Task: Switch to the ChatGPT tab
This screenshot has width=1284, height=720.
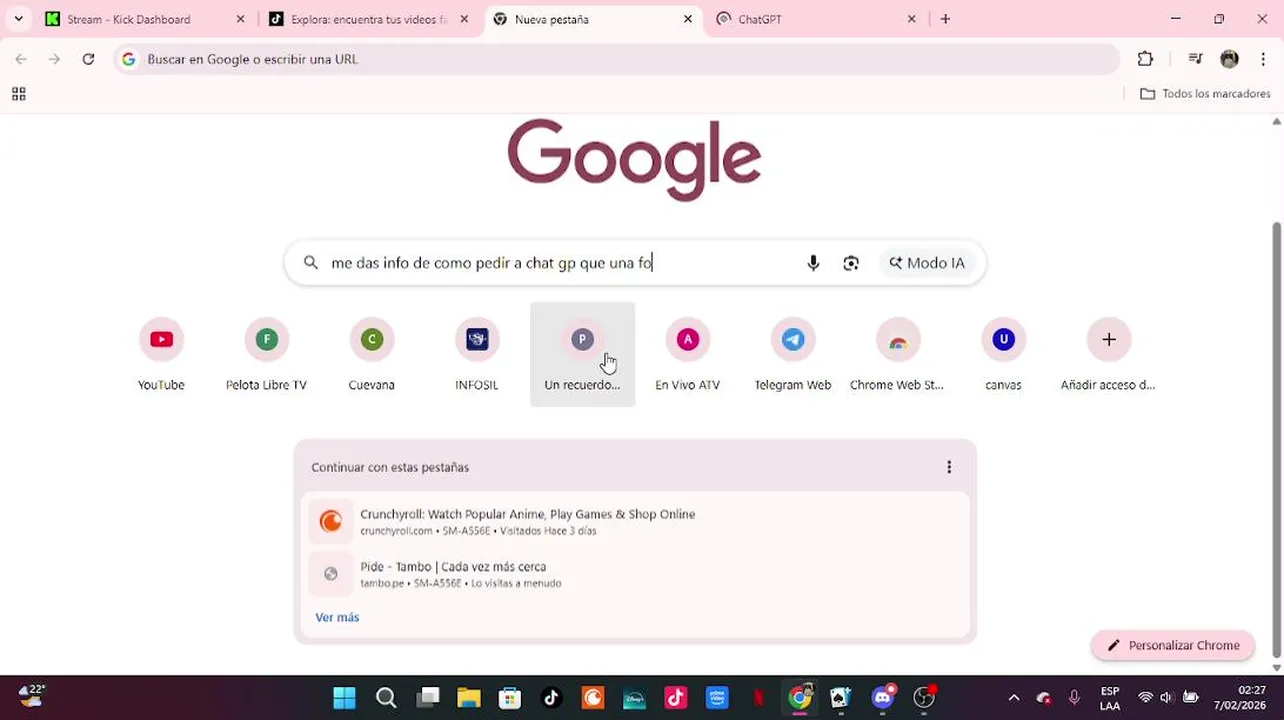Action: (815, 19)
